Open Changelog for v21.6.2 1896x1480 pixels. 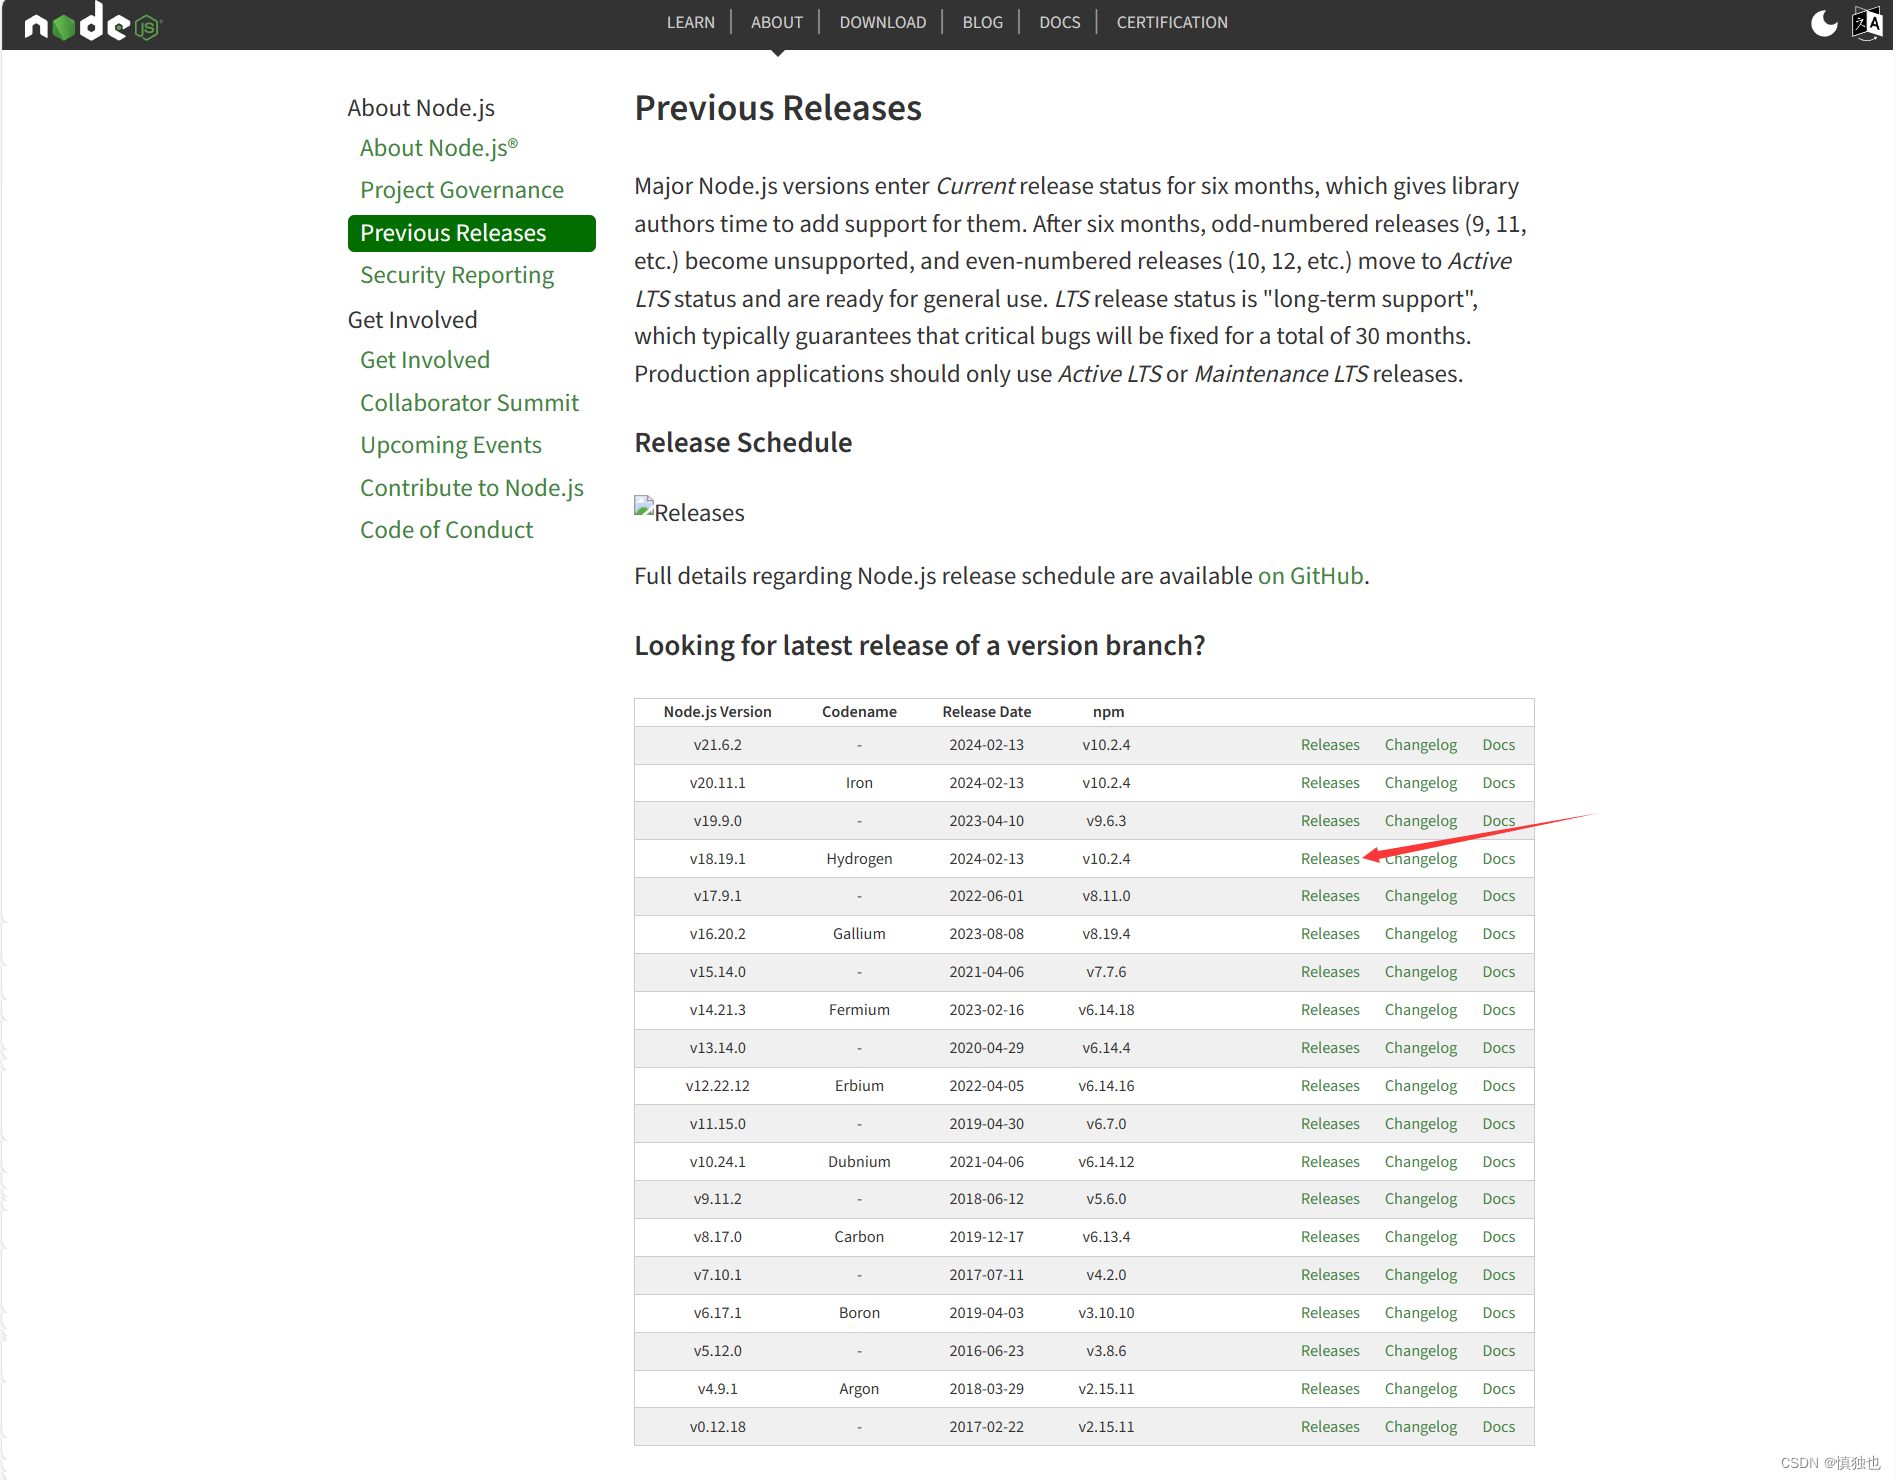click(x=1420, y=745)
